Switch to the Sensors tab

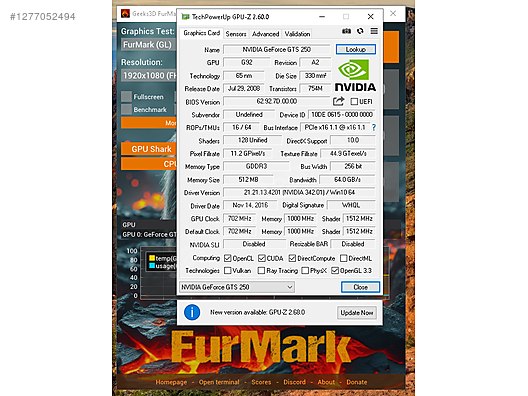236,34
